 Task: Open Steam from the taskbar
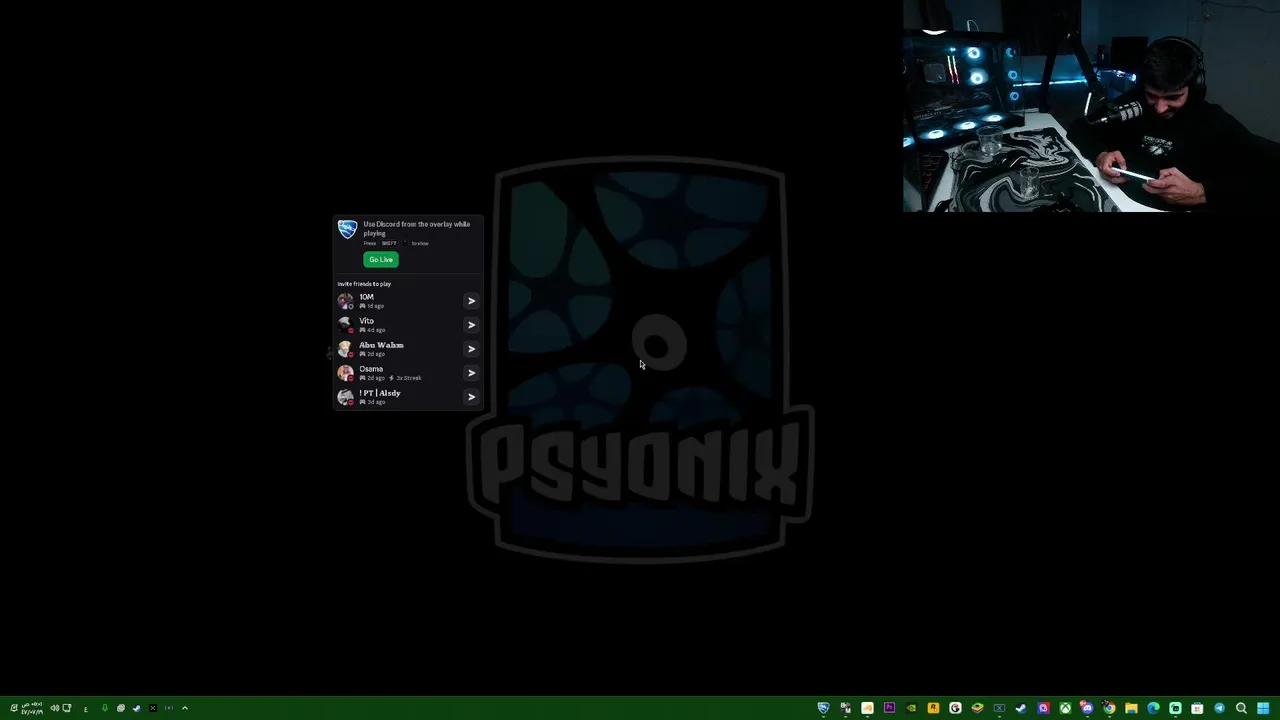tap(1021, 708)
